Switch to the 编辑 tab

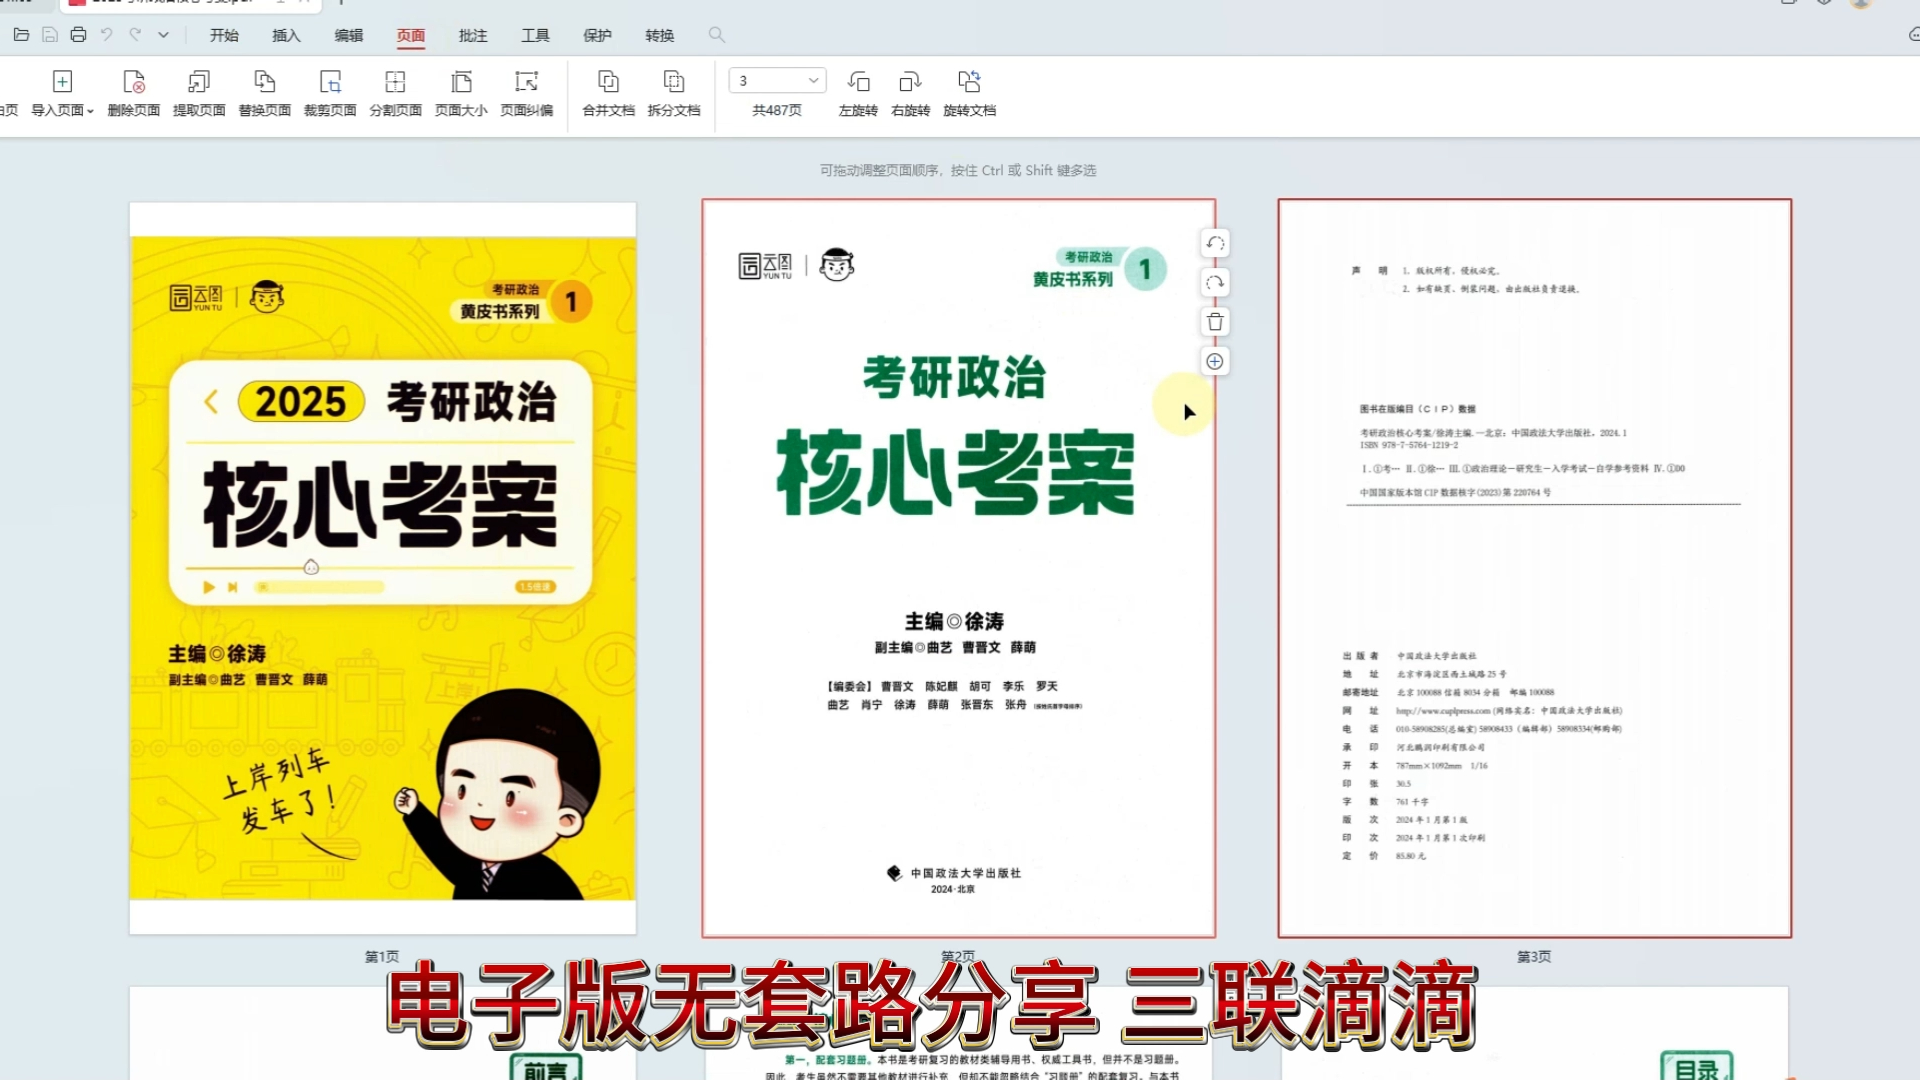tap(348, 35)
